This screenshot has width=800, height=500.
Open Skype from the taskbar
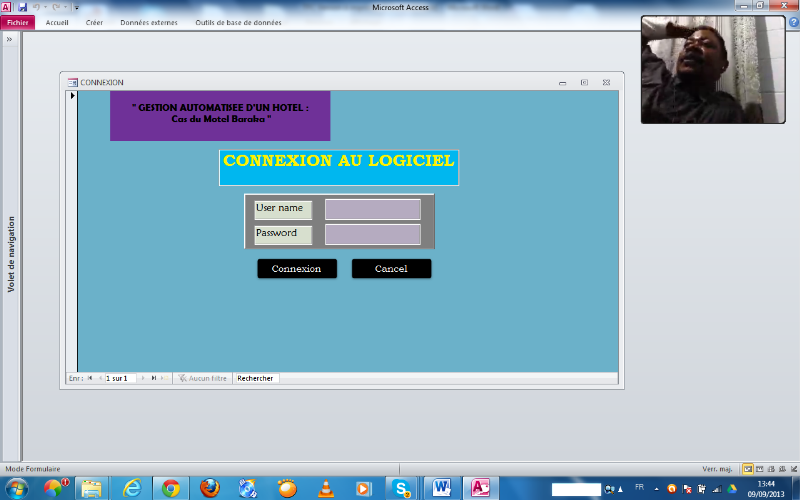click(402, 488)
